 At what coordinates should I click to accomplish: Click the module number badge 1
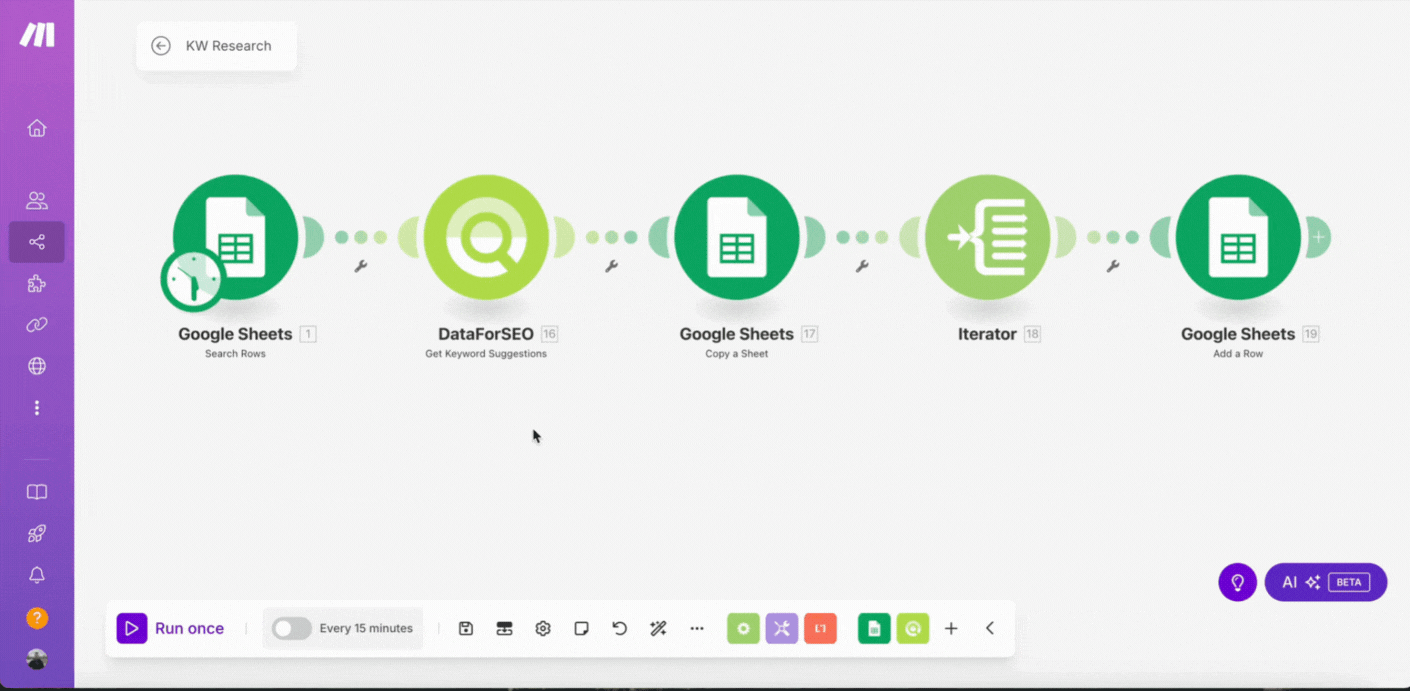pyautogui.click(x=308, y=334)
